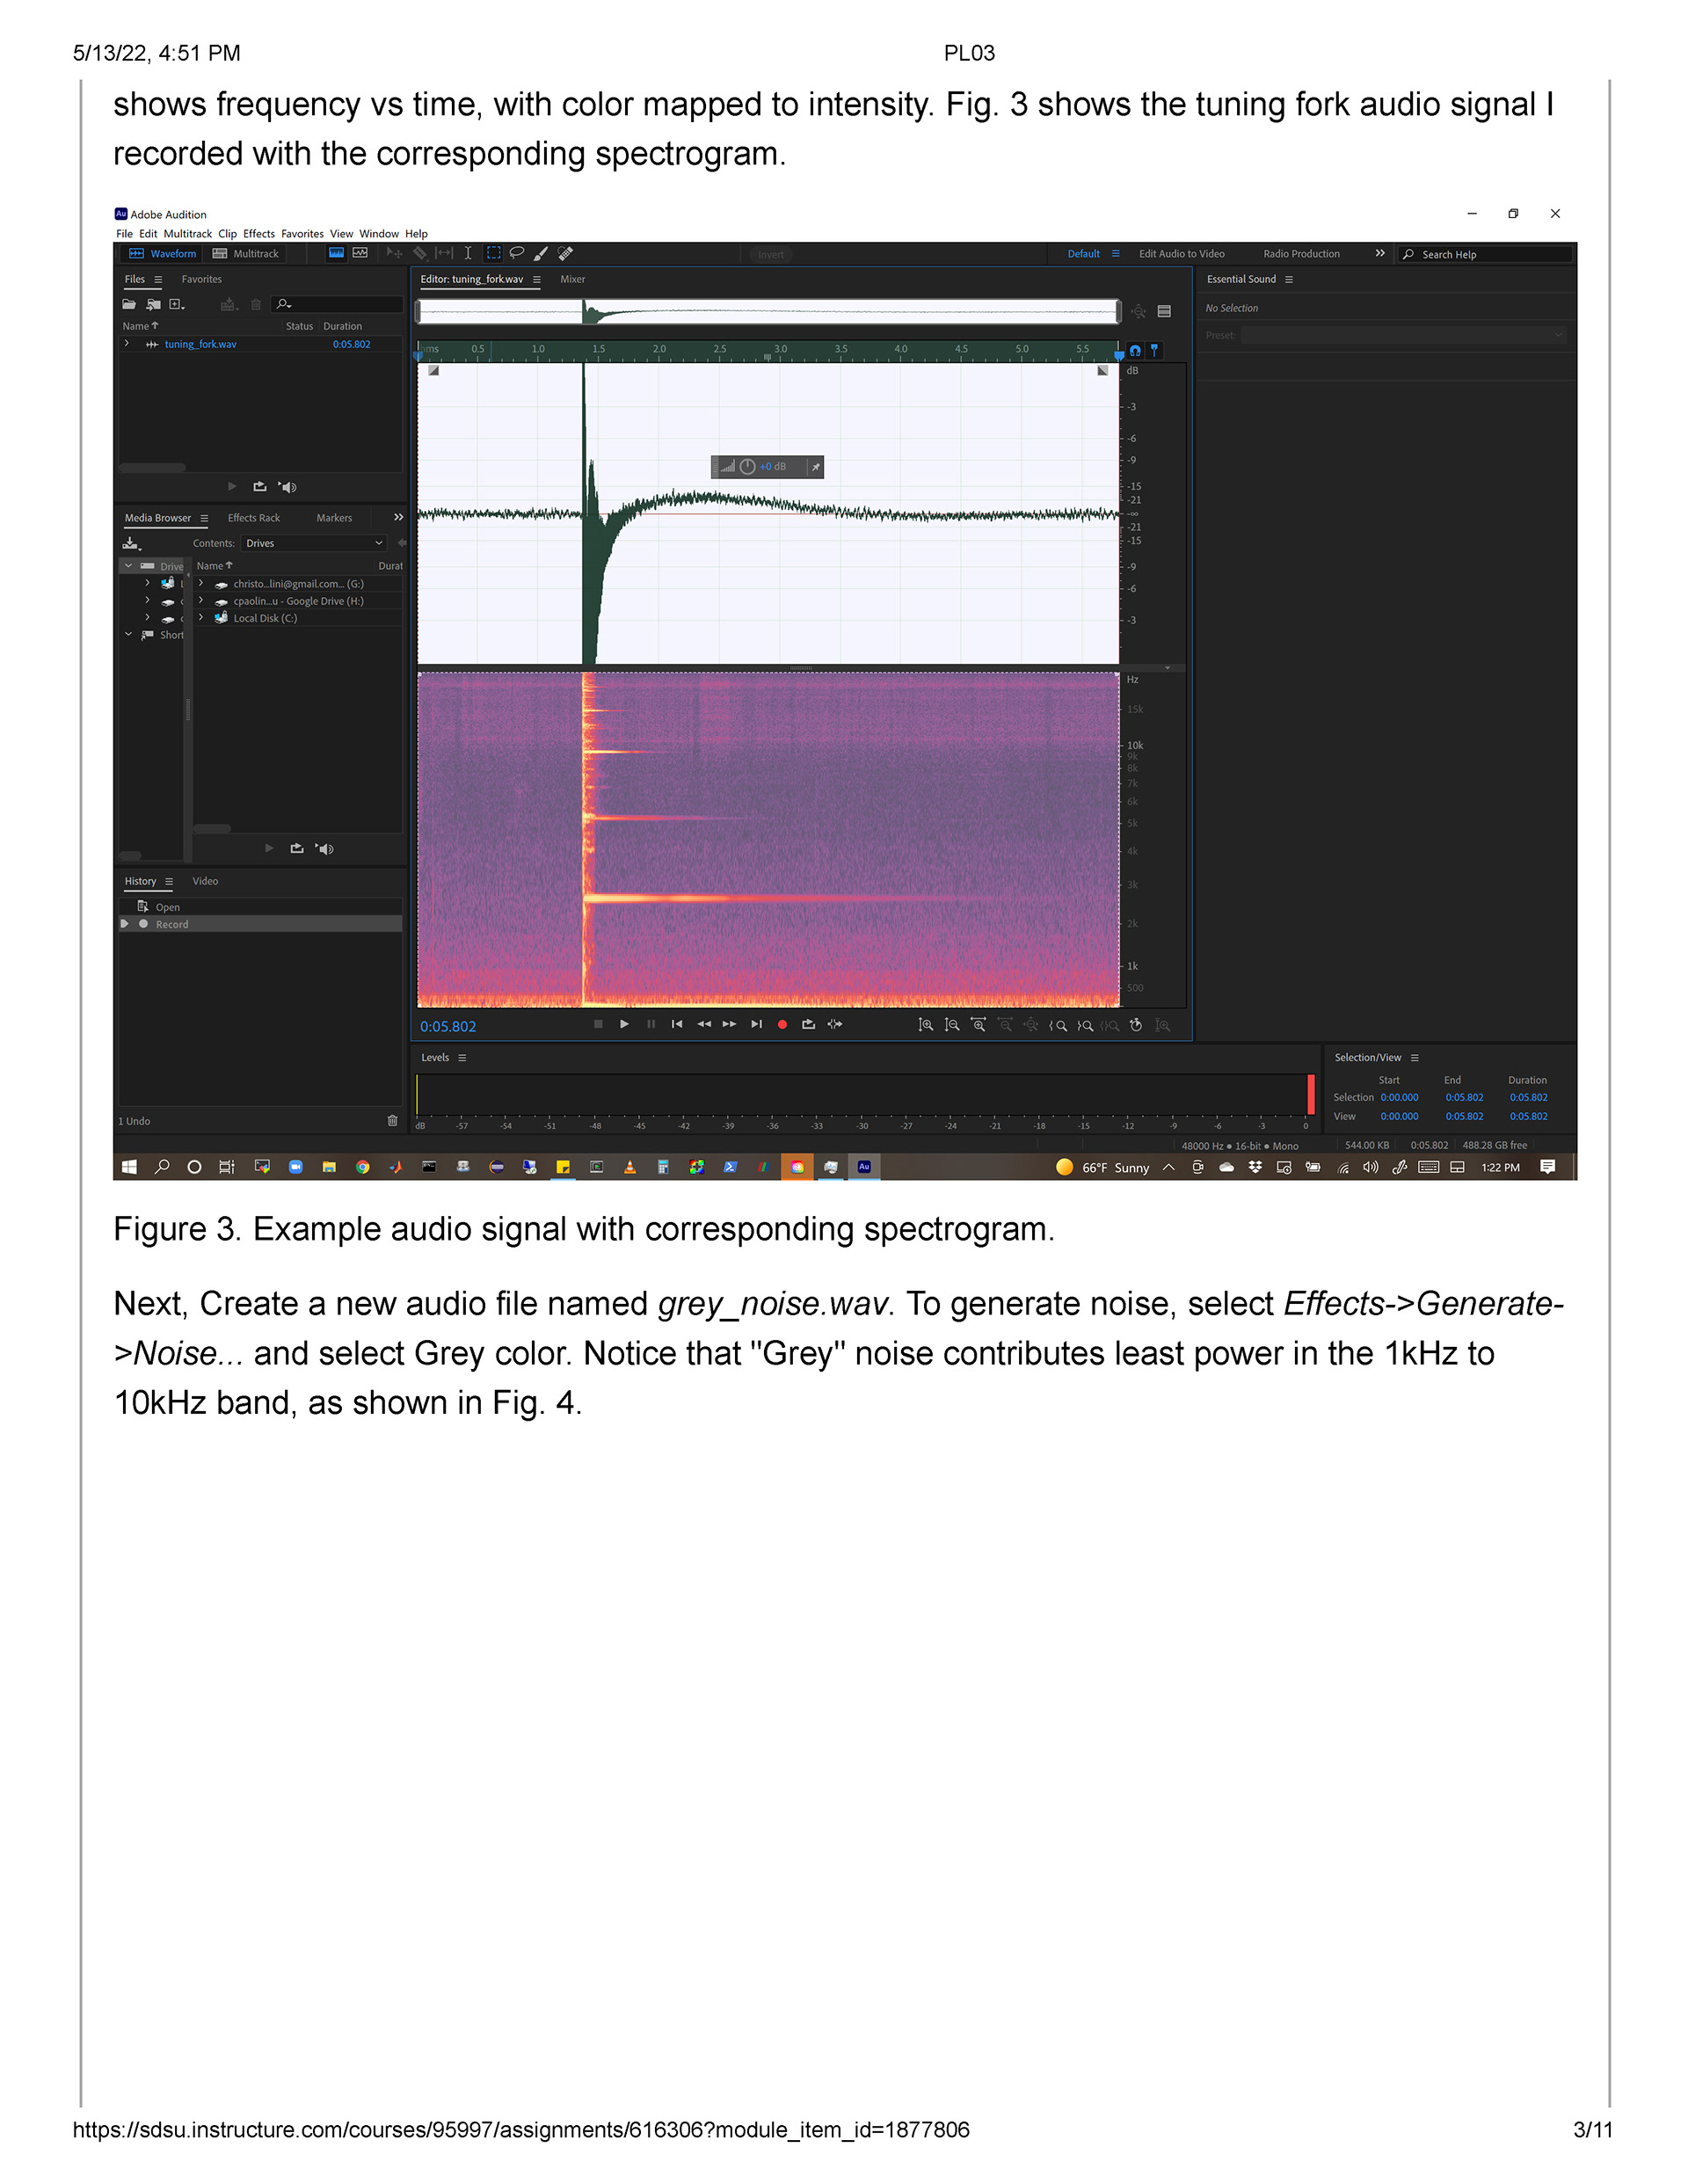The image size is (1688, 2184).
Task: Click Search Help field
Action: (x=1484, y=255)
